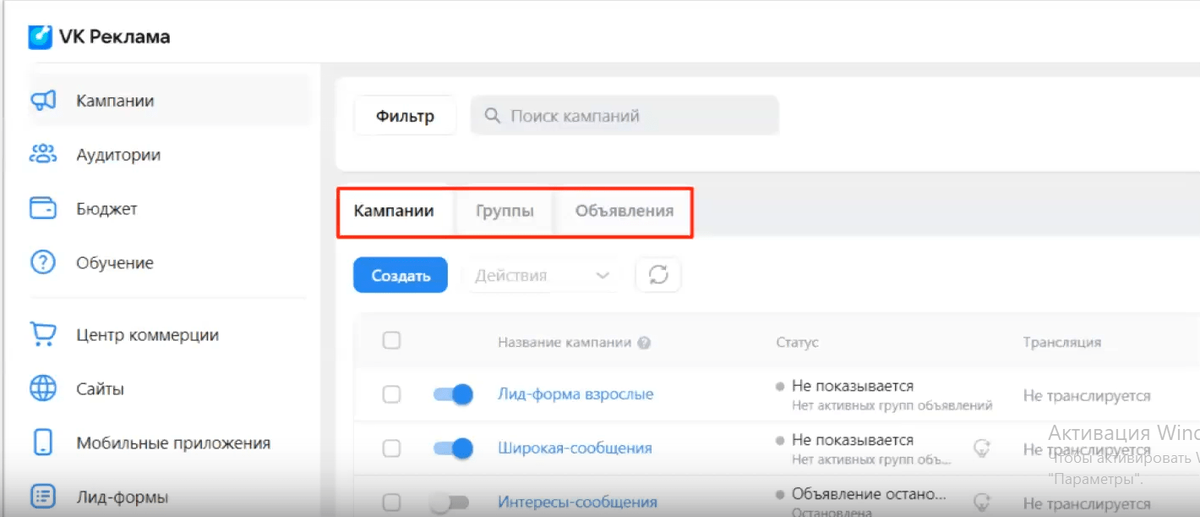Select Обучение in the sidebar menu

pyautogui.click(x=115, y=263)
